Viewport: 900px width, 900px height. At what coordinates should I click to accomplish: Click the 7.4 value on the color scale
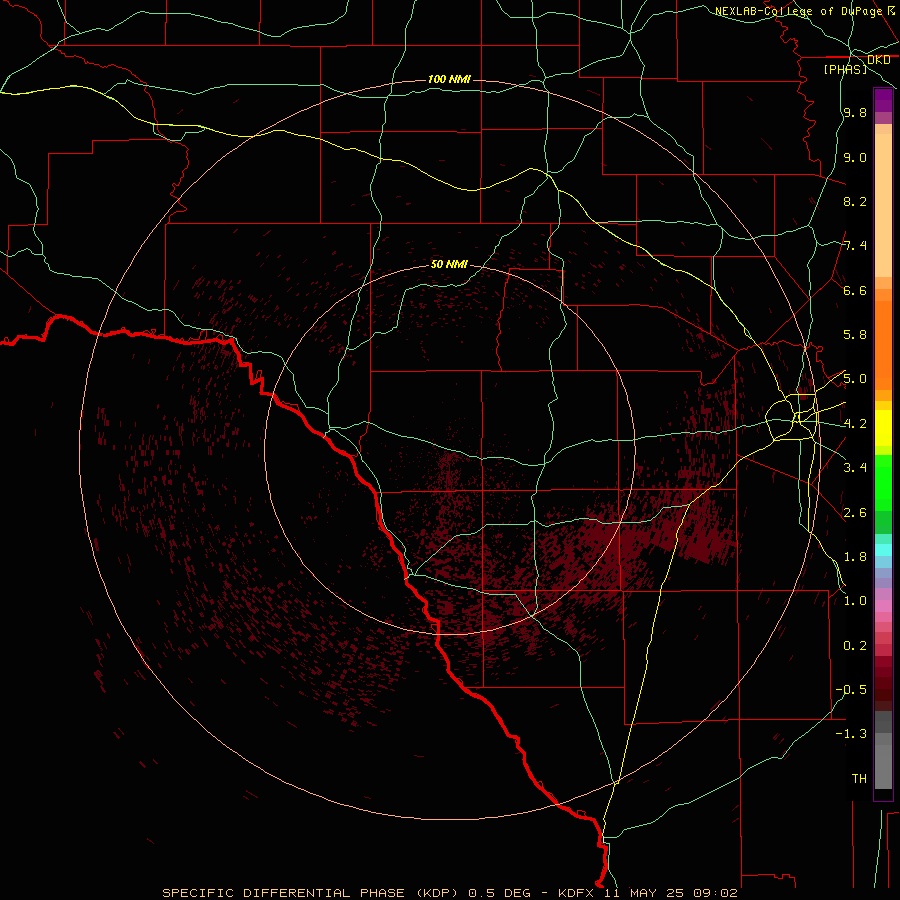pos(855,246)
